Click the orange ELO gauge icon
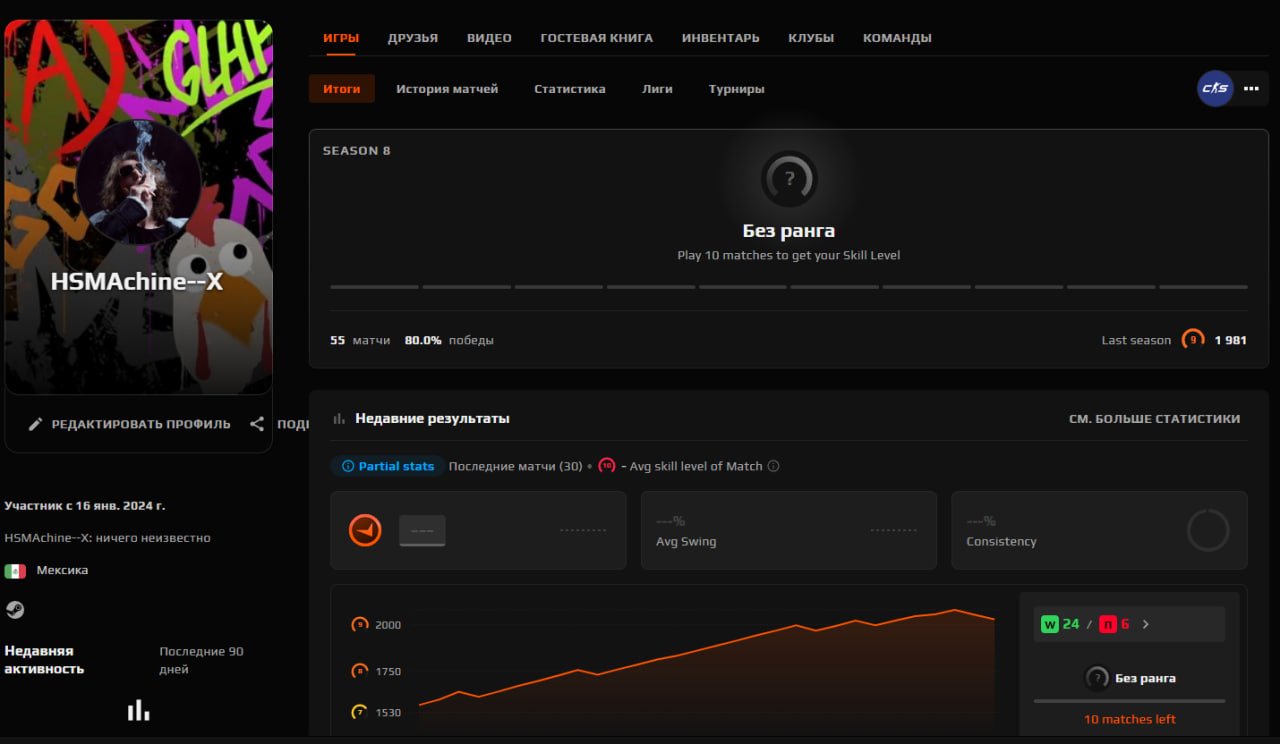This screenshot has height=744, width=1280. pyautogui.click(x=365, y=530)
